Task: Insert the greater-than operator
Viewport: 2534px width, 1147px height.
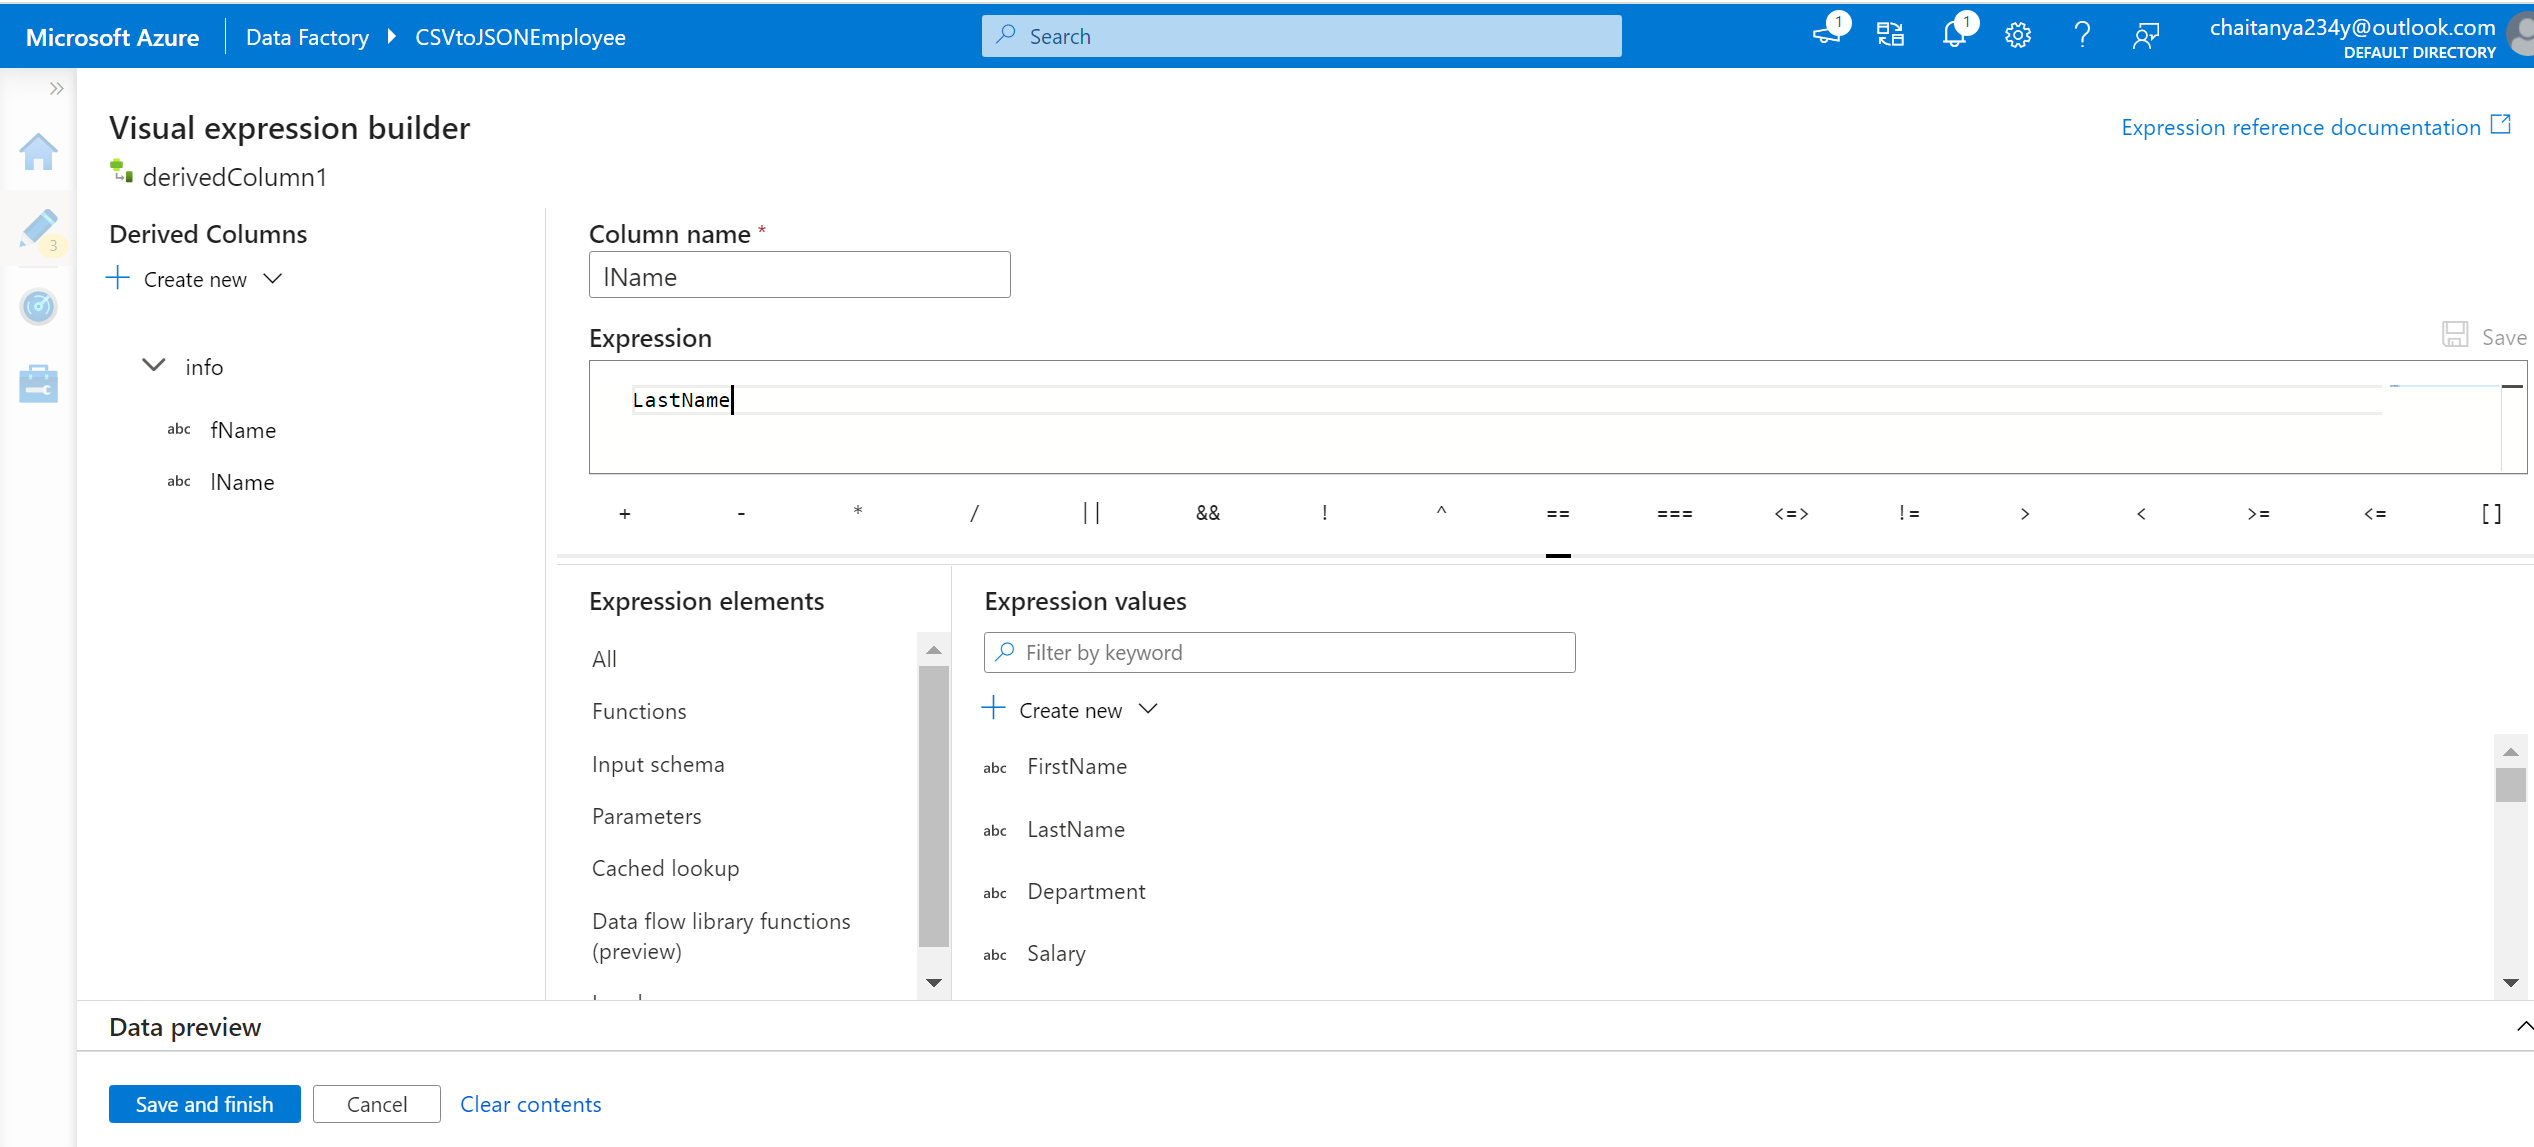Action: (x=2025, y=513)
